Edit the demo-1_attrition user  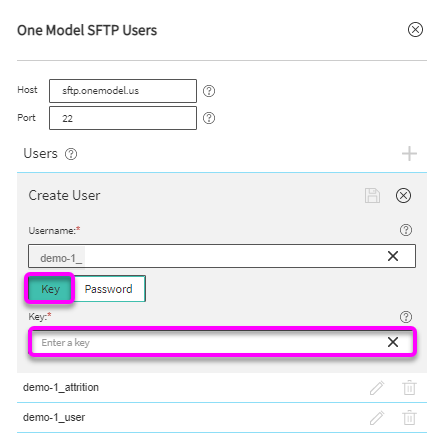click(377, 388)
